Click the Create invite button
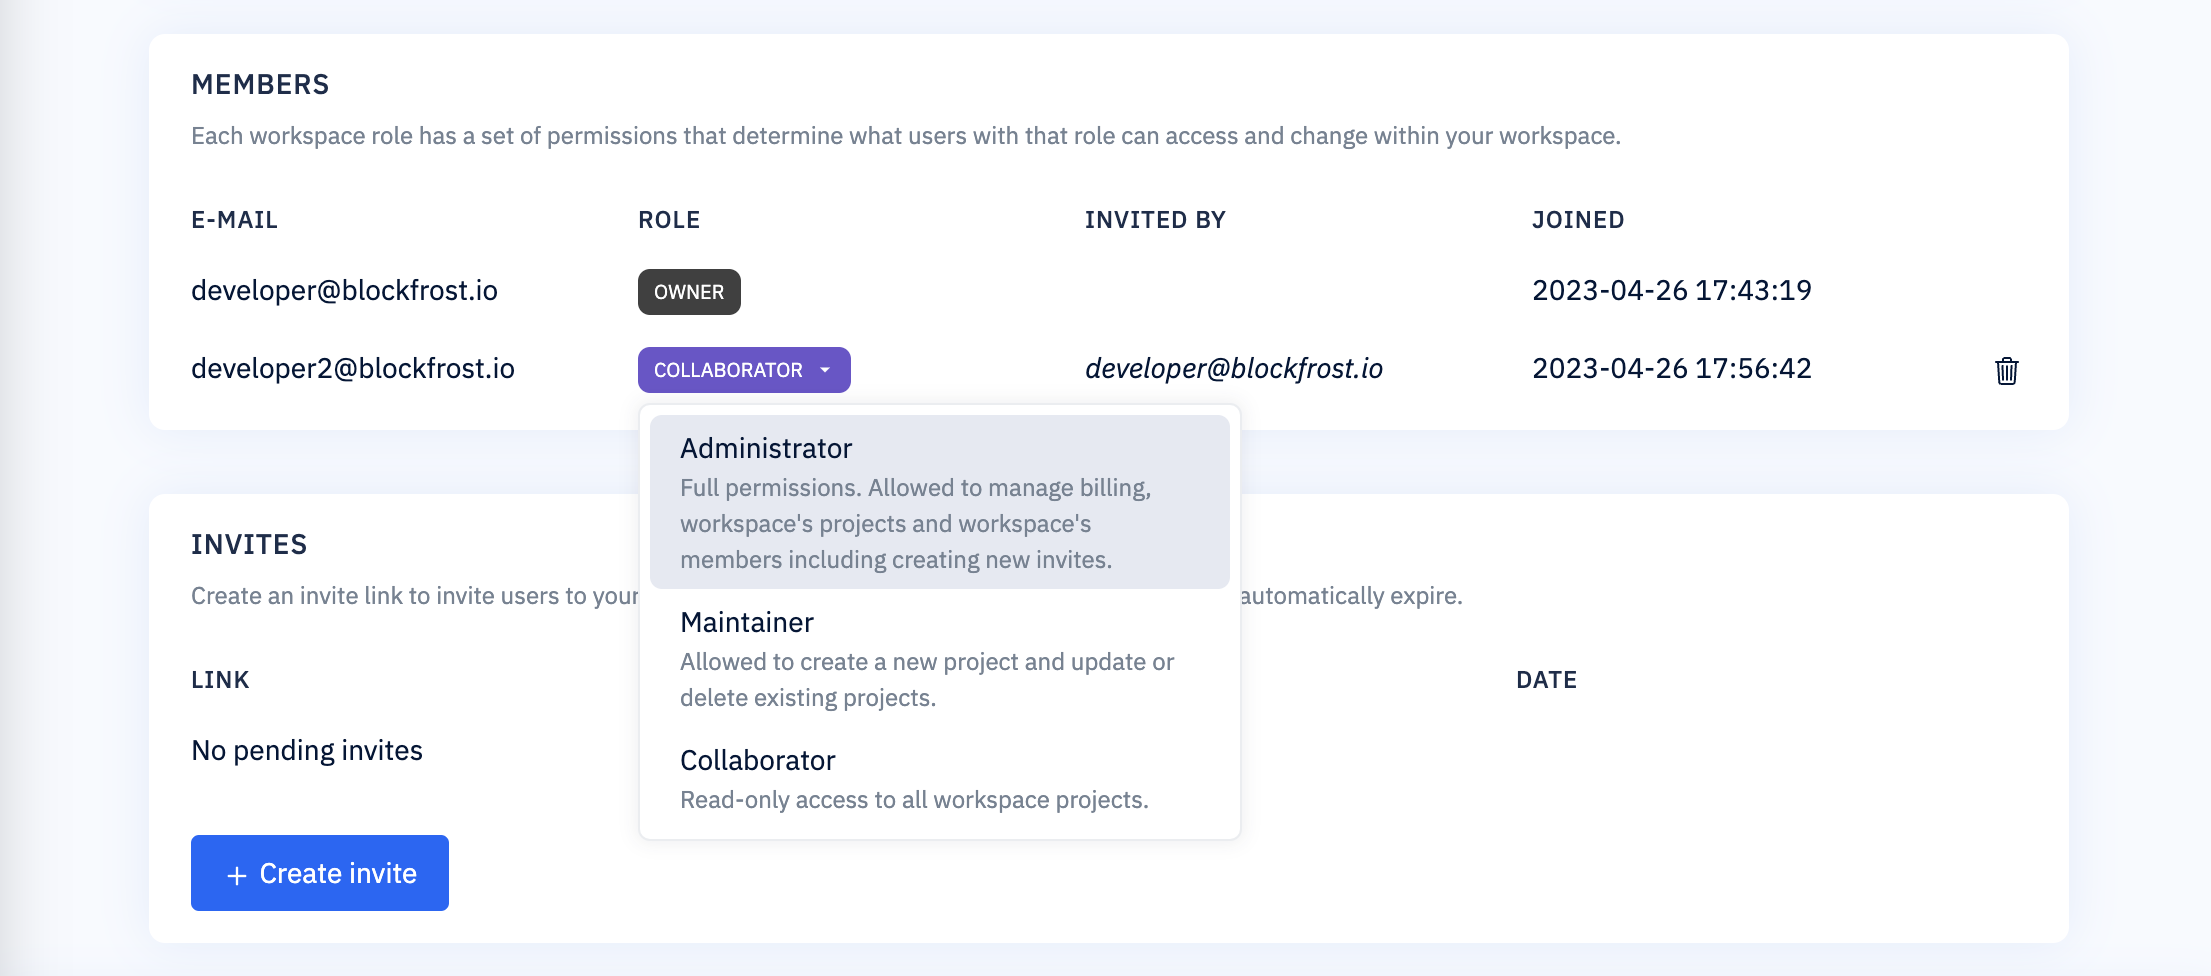The image size is (2211, 976). [319, 872]
